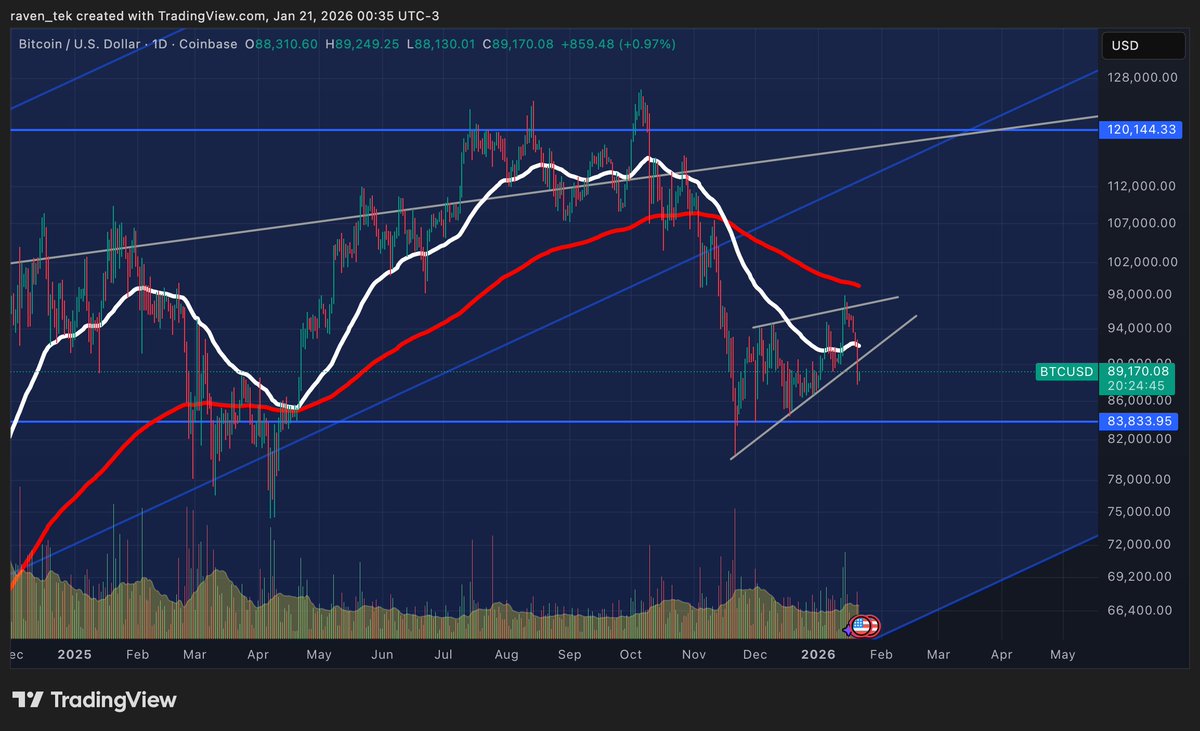
Task: Click the Sep label on the time axis
Action: pyautogui.click(x=569, y=655)
